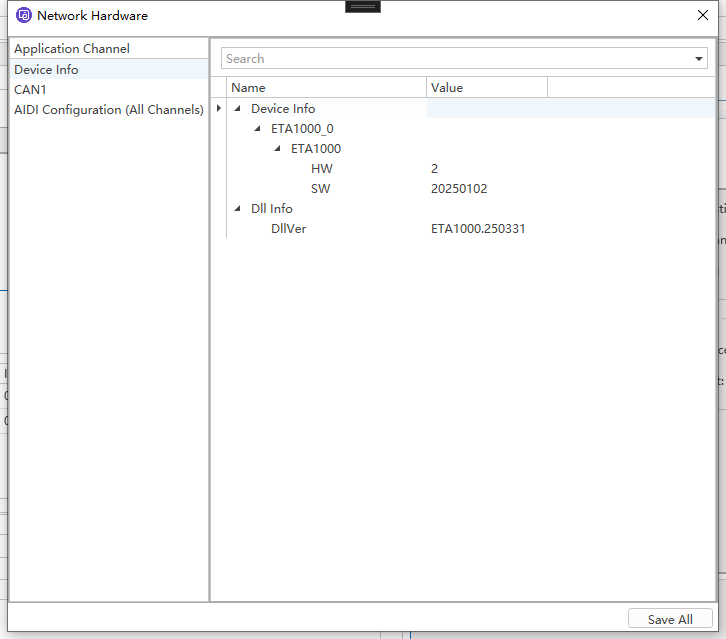Image resolution: width=726 pixels, height=639 pixels.
Task: Open the Application Channel section
Action: click(72, 49)
